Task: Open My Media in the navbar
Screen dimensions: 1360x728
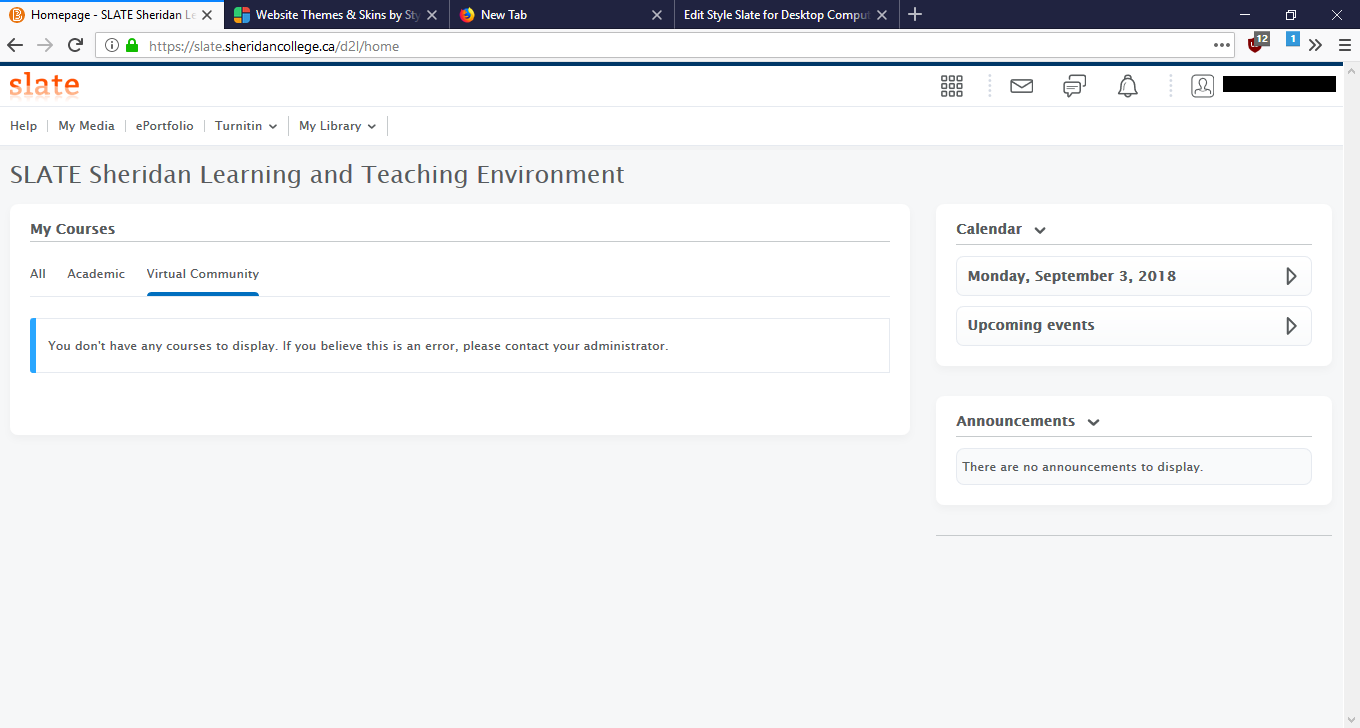Action: [86, 126]
